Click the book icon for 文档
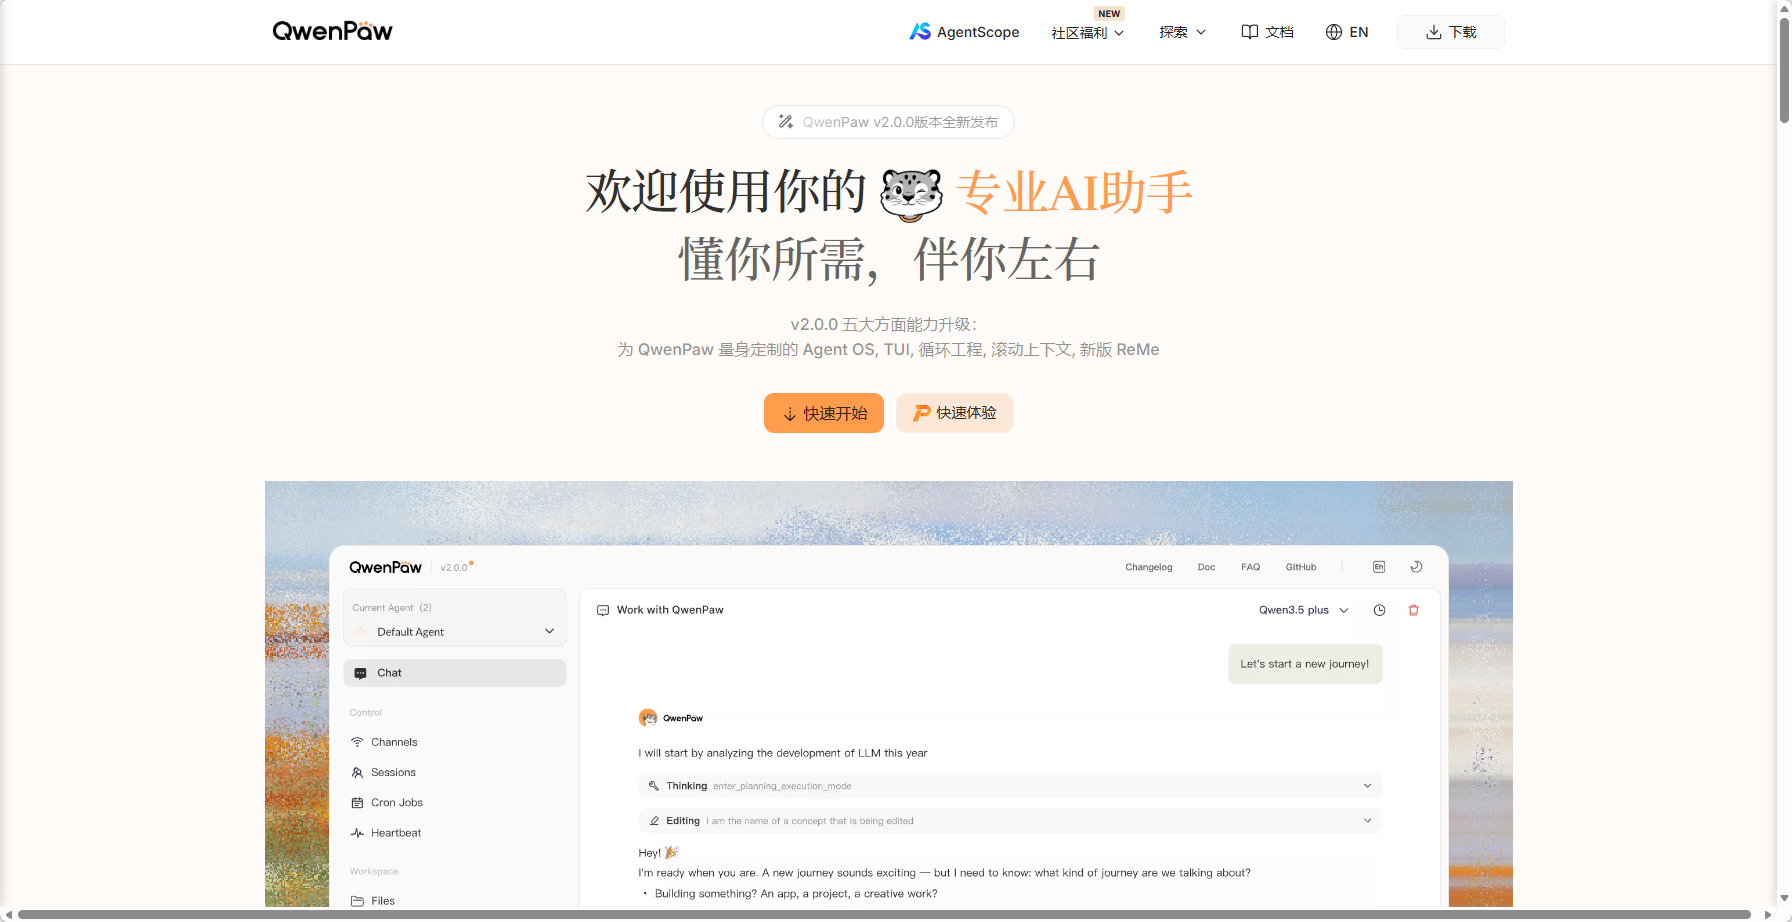The image size is (1792, 922). [1249, 32]
